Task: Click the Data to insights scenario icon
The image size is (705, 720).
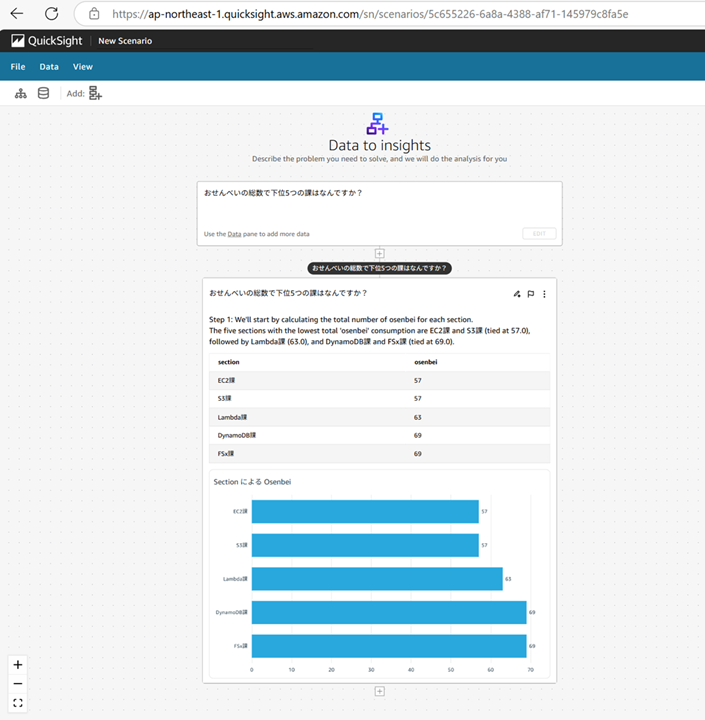Action: coord(378,124)
